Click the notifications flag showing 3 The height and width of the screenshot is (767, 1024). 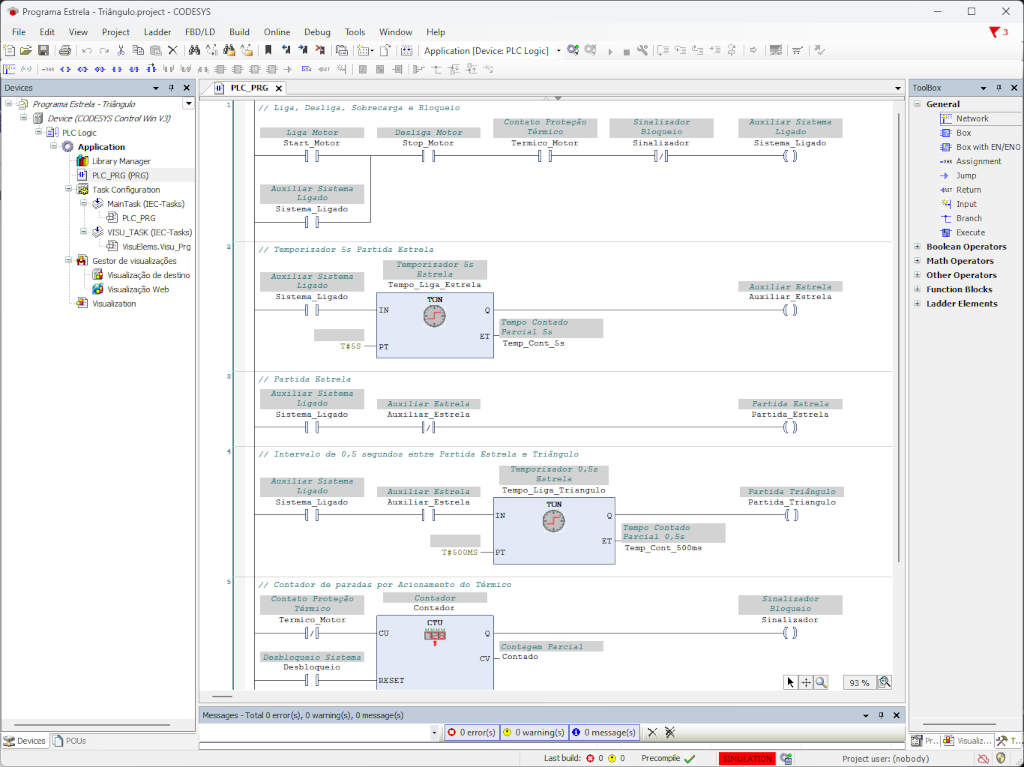point(999,32)
